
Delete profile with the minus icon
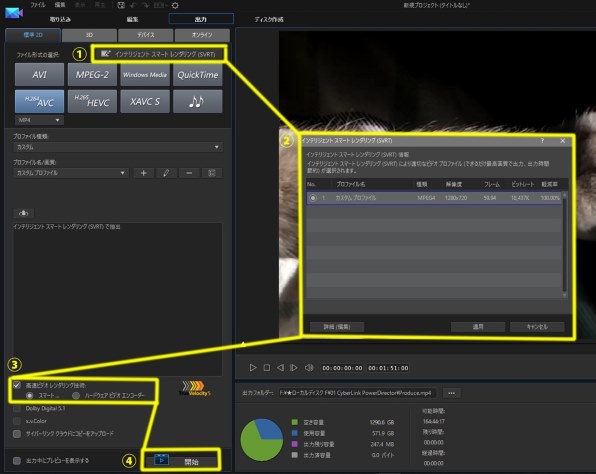(189, 173)
